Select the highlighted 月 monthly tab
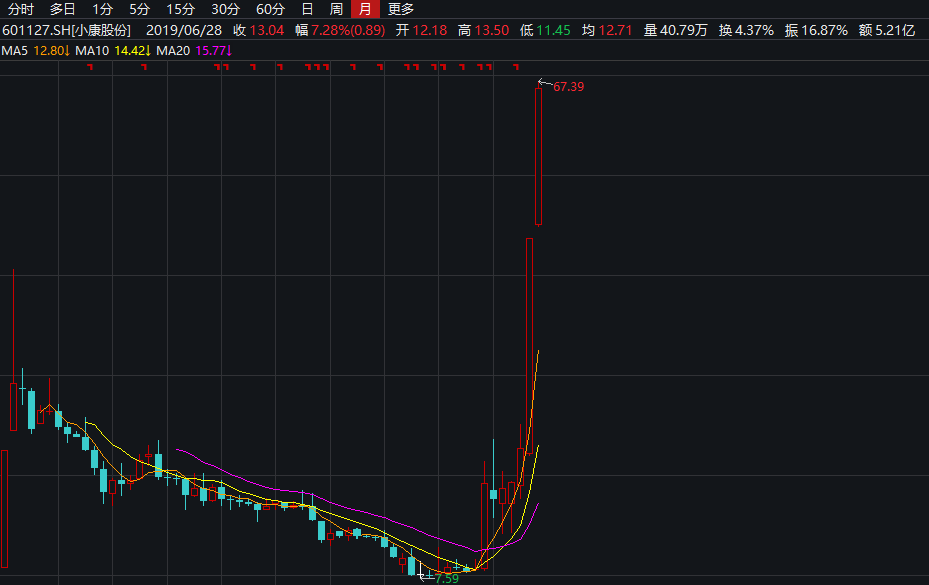Image resolution: width=929 pixels, height=585 pixels. (365, 9)
